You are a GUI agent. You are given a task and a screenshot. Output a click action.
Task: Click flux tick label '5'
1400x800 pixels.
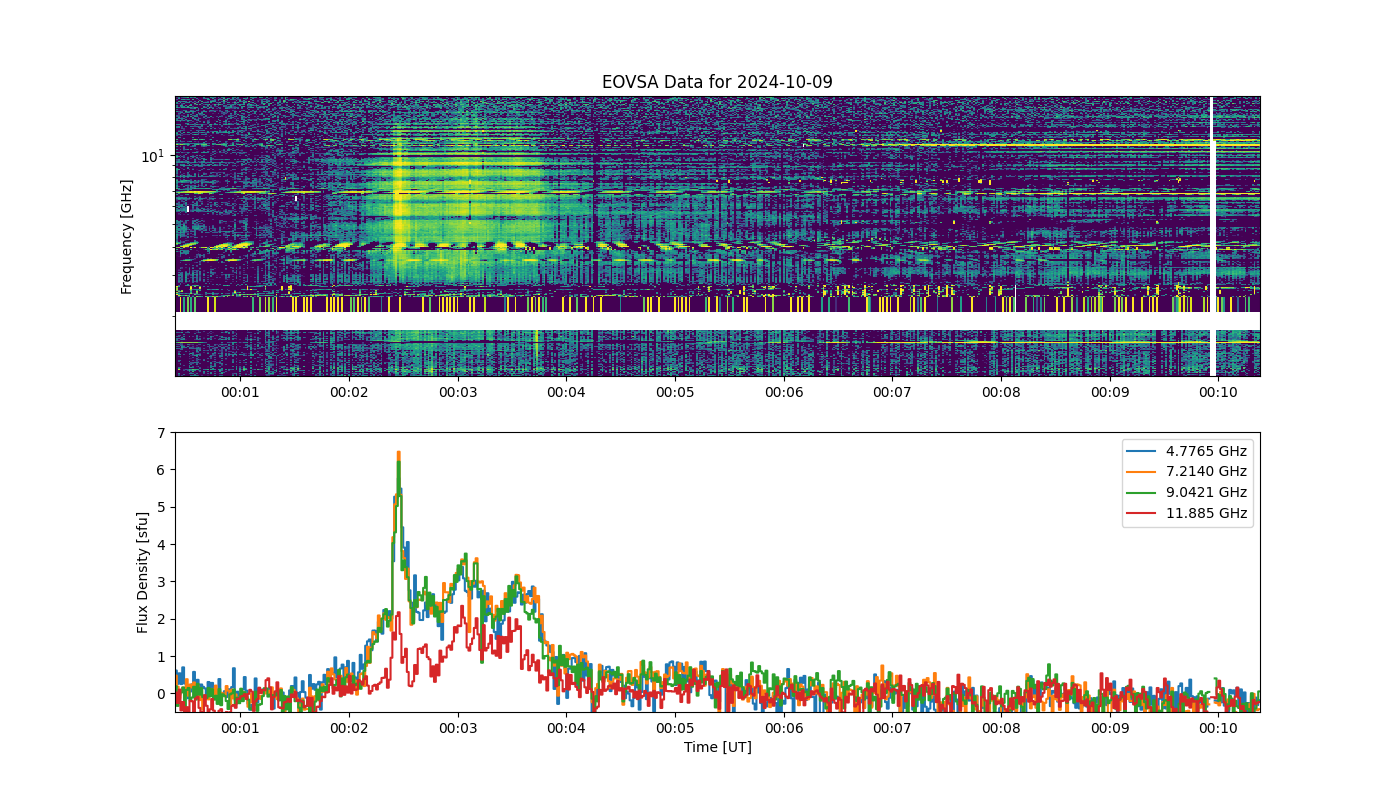[x=162, y=507]
